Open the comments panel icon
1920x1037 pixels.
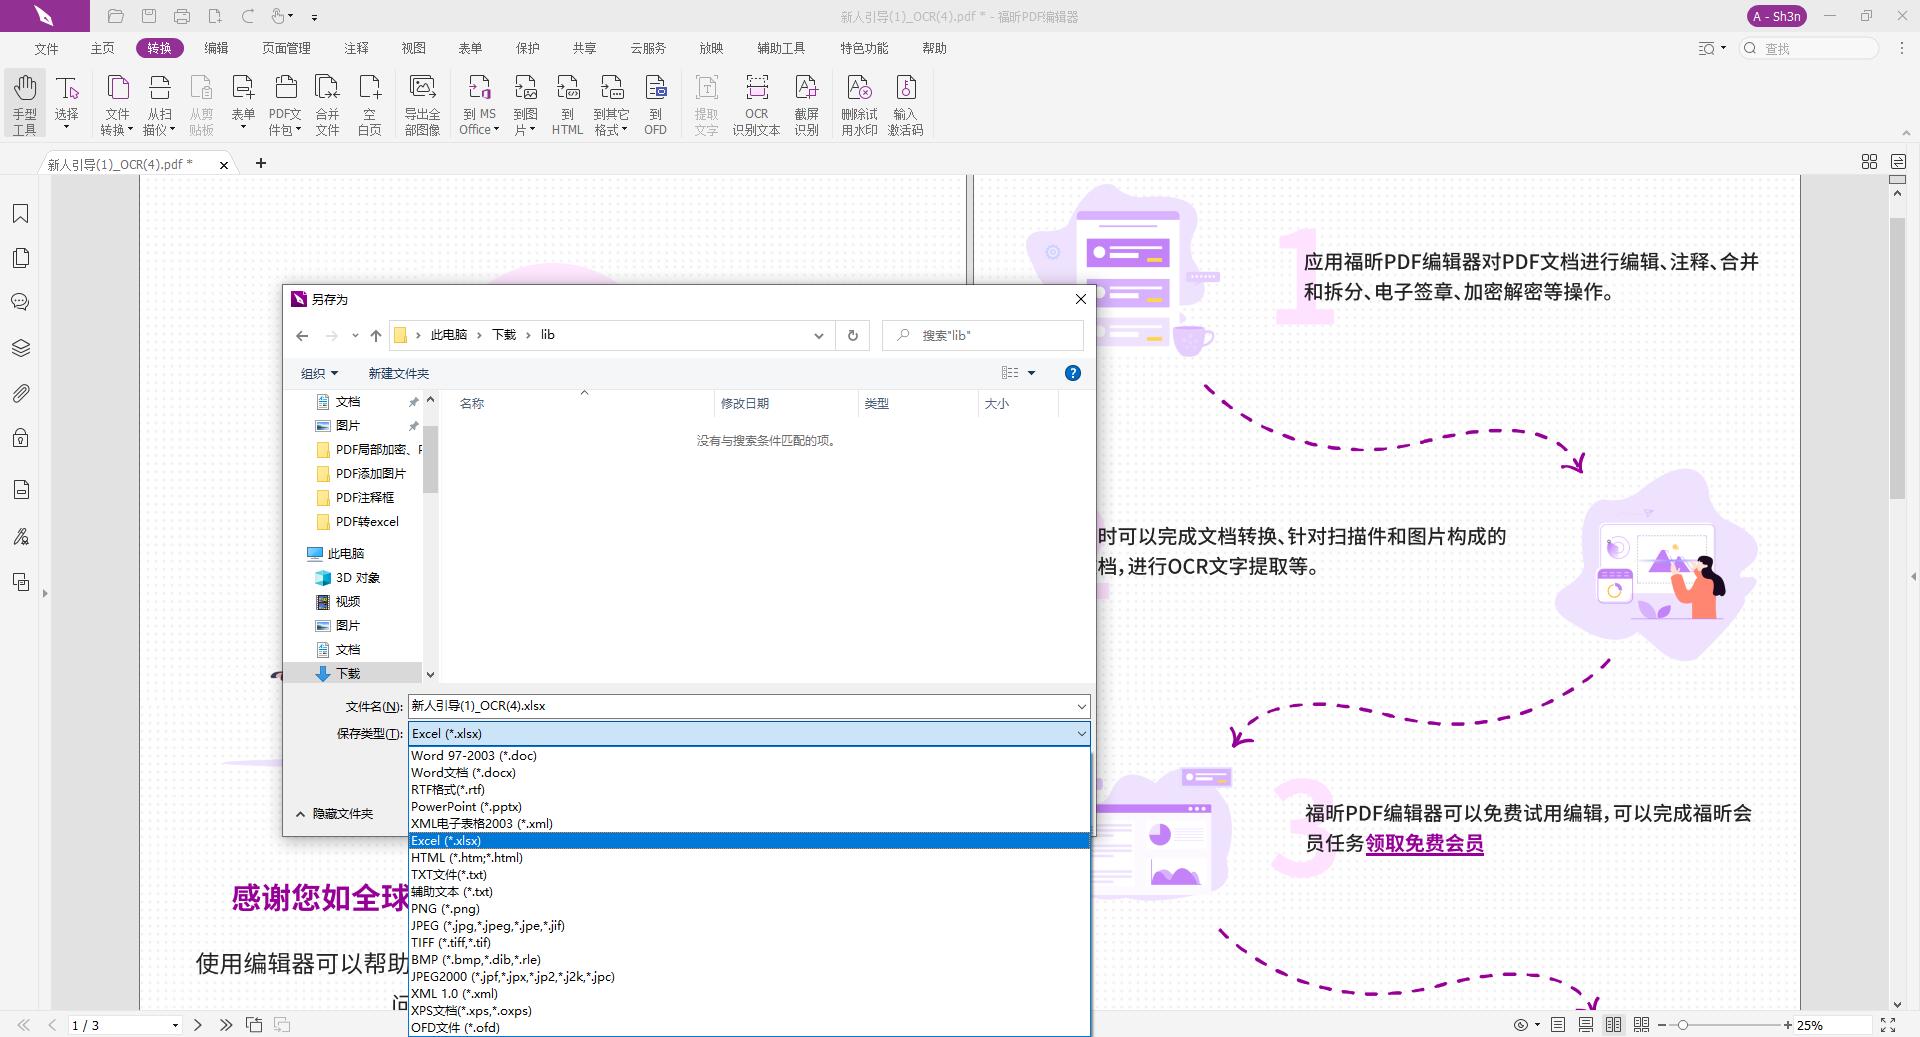click(21, 301)
